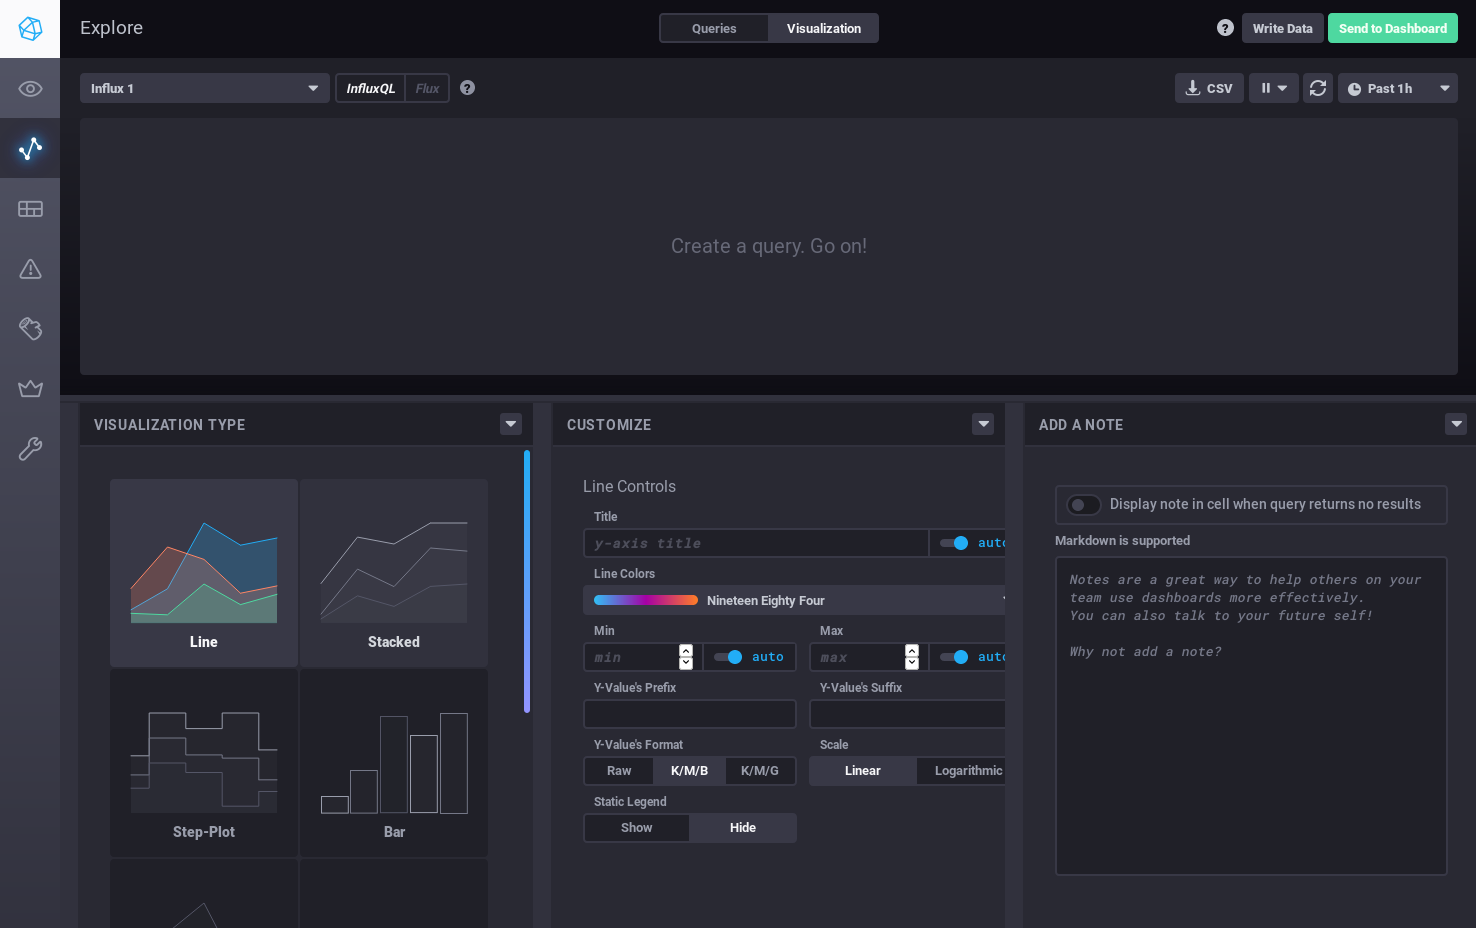The height and width of the screenshot is (928, 1476).
Task: Click the Y-Value's Prefix input
Action: tap(690, 714)
